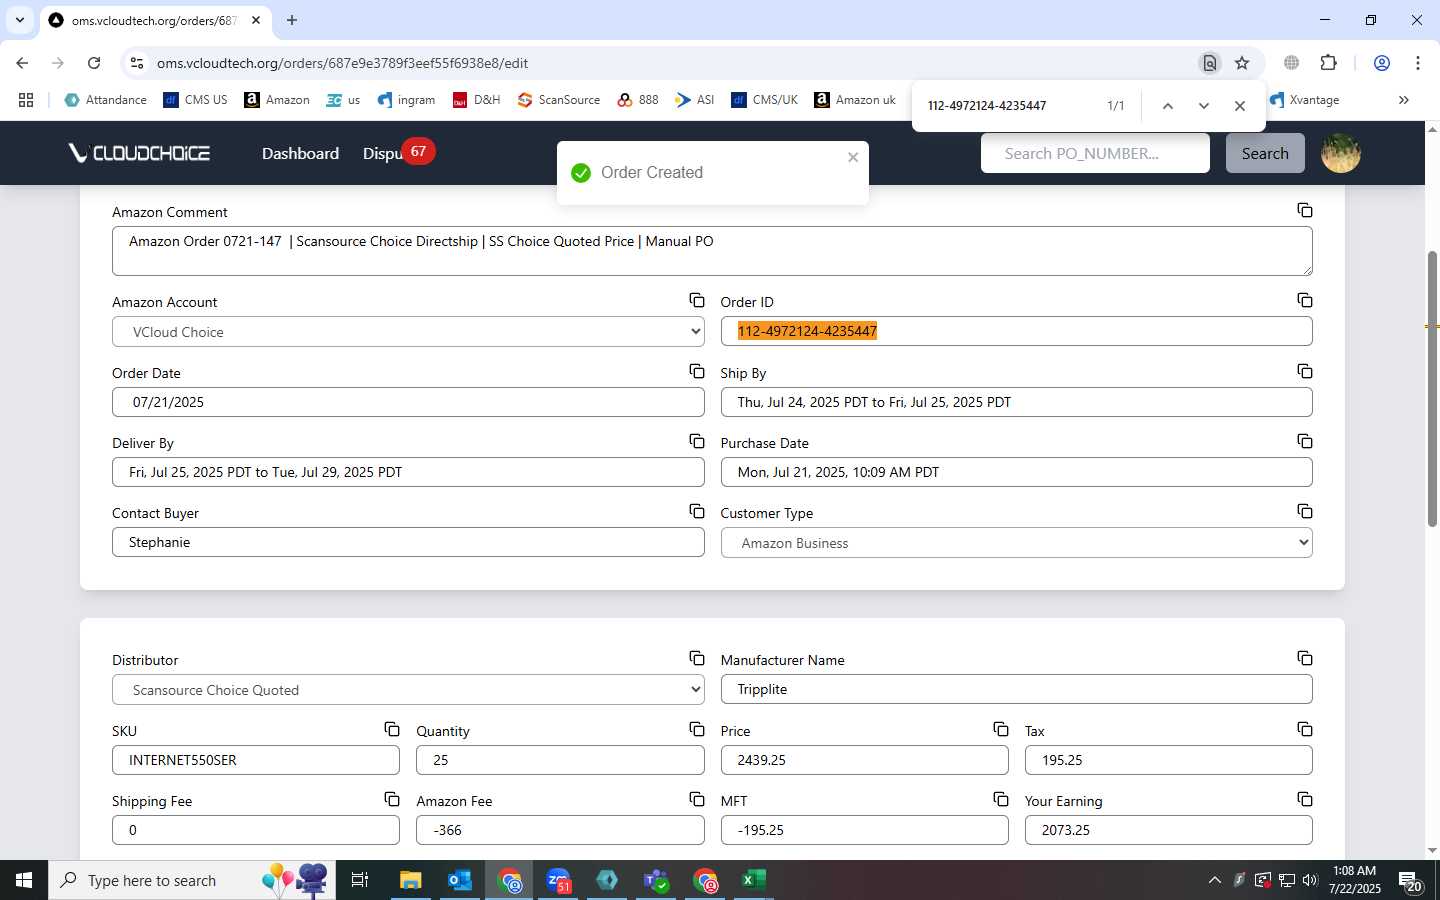Click the Amazon Comment text area
Screen dimensions: 1440x900
(x=712, y=251)
